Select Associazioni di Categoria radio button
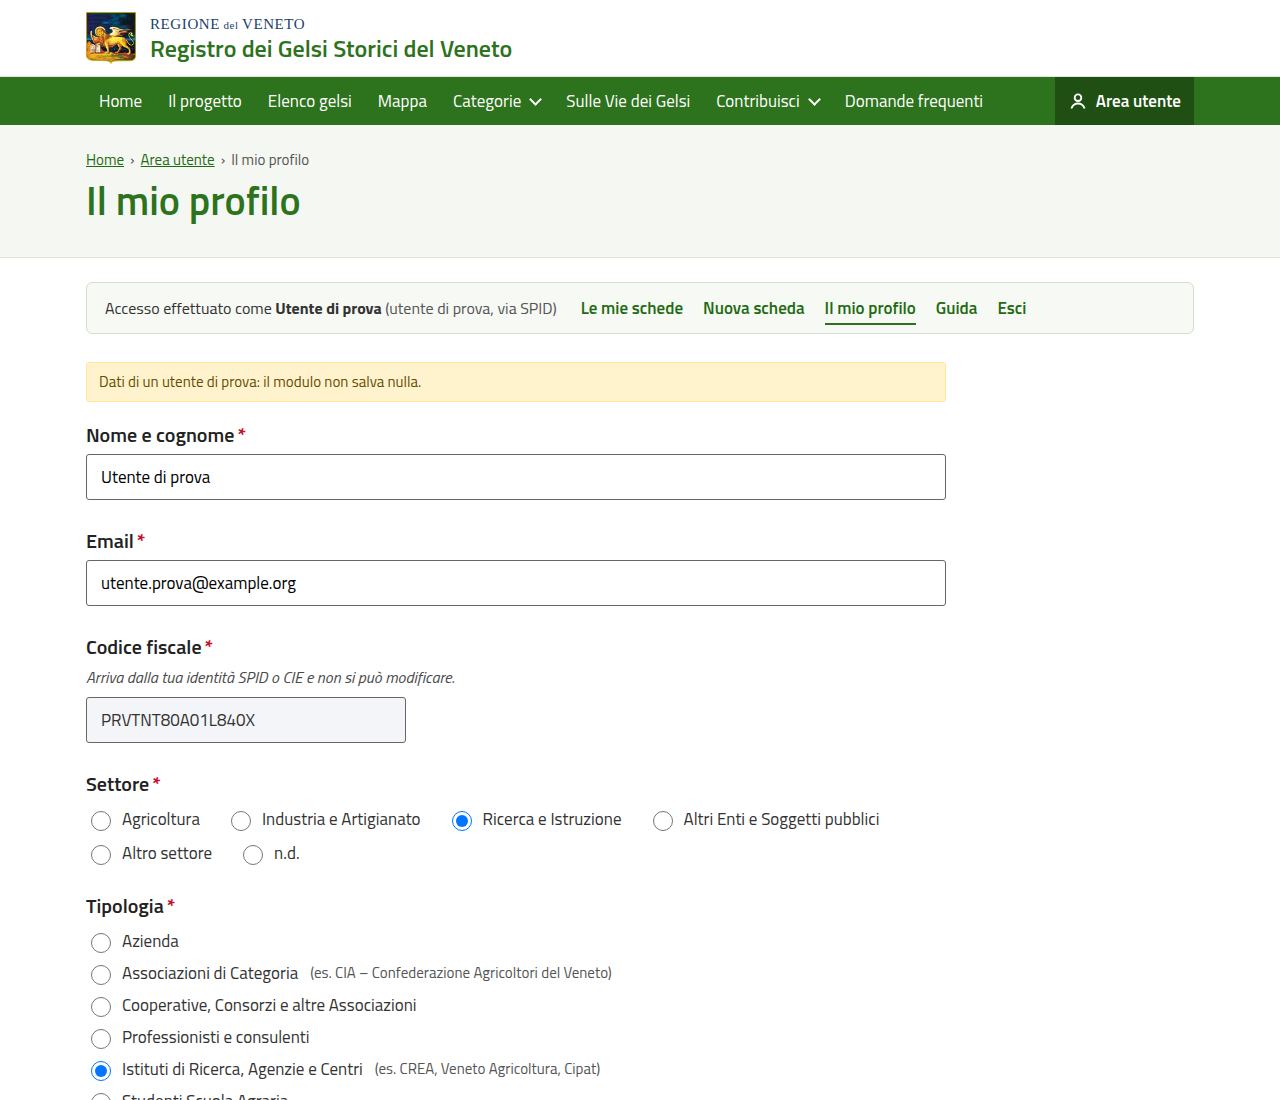1280x1100 pixels. [x=101, y=975]
